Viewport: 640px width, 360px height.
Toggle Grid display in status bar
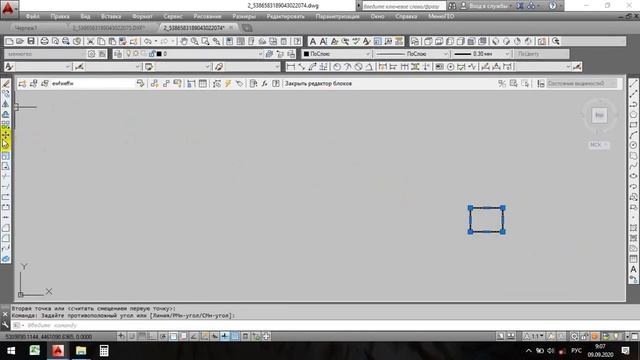click(x=142, y=336)
